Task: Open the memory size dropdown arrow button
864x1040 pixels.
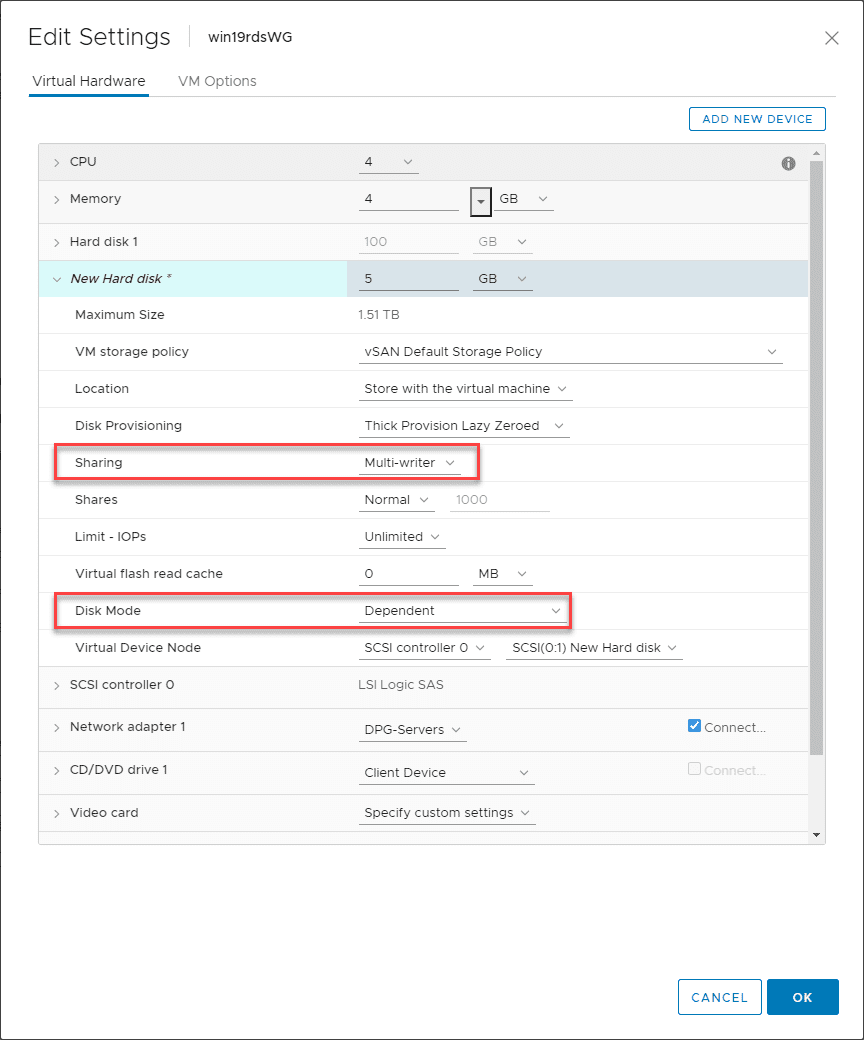Action: (x=480, y=200)
